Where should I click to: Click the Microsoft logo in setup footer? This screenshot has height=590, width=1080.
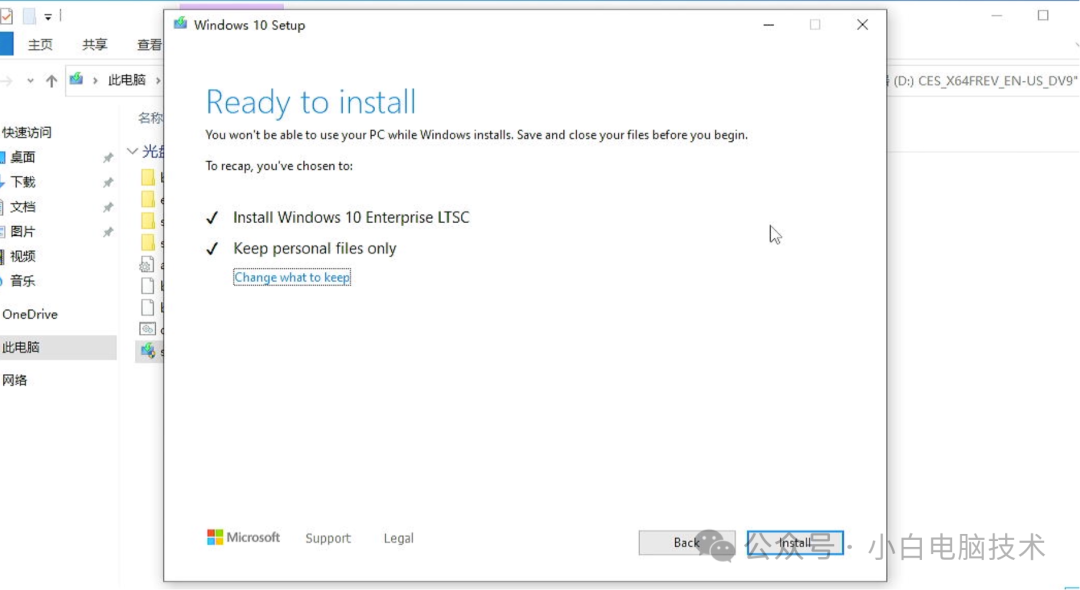243,537
